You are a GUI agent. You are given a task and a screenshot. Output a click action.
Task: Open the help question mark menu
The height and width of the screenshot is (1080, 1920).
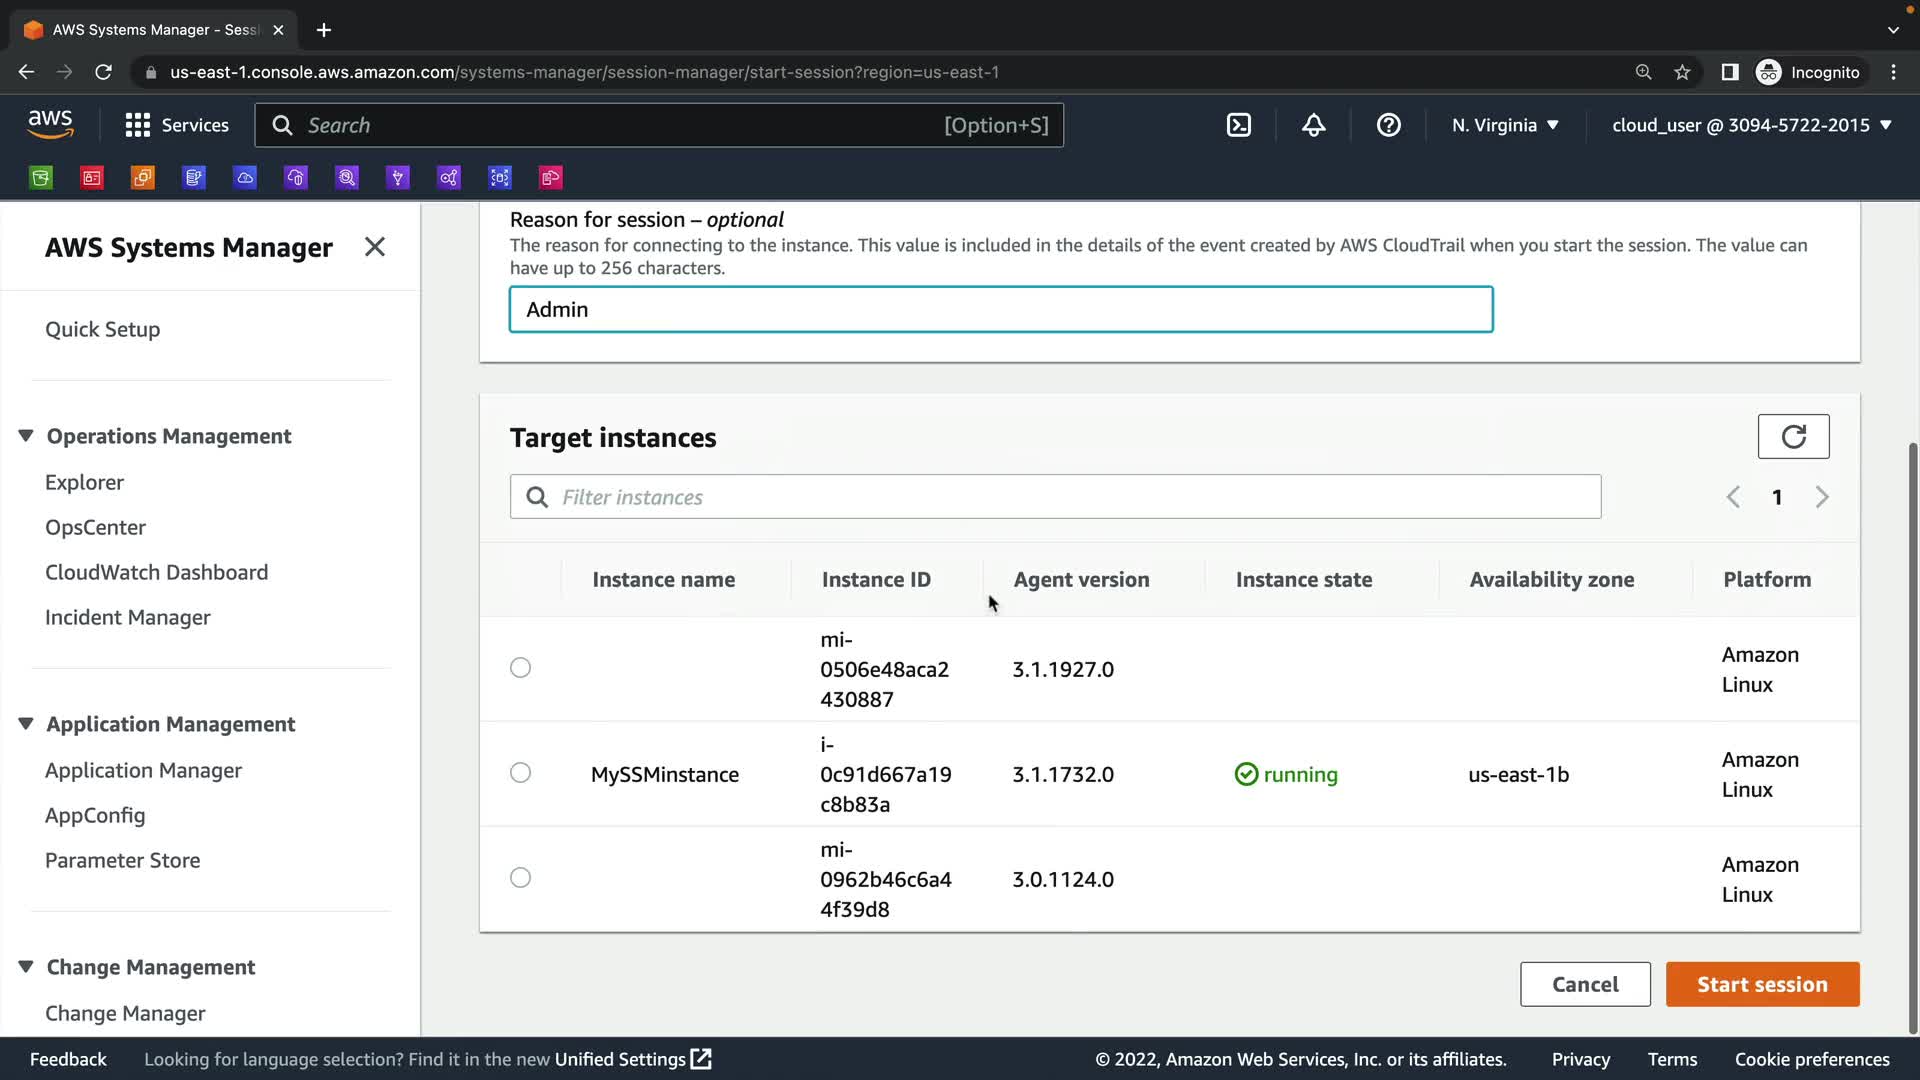(x=1388, y=125)
